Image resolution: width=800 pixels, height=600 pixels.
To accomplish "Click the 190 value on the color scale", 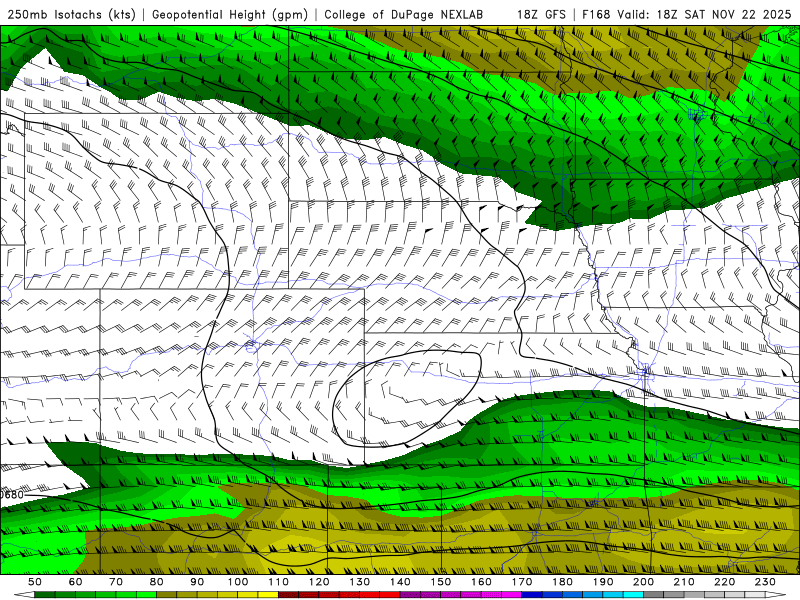I will [x=603, y=582].
